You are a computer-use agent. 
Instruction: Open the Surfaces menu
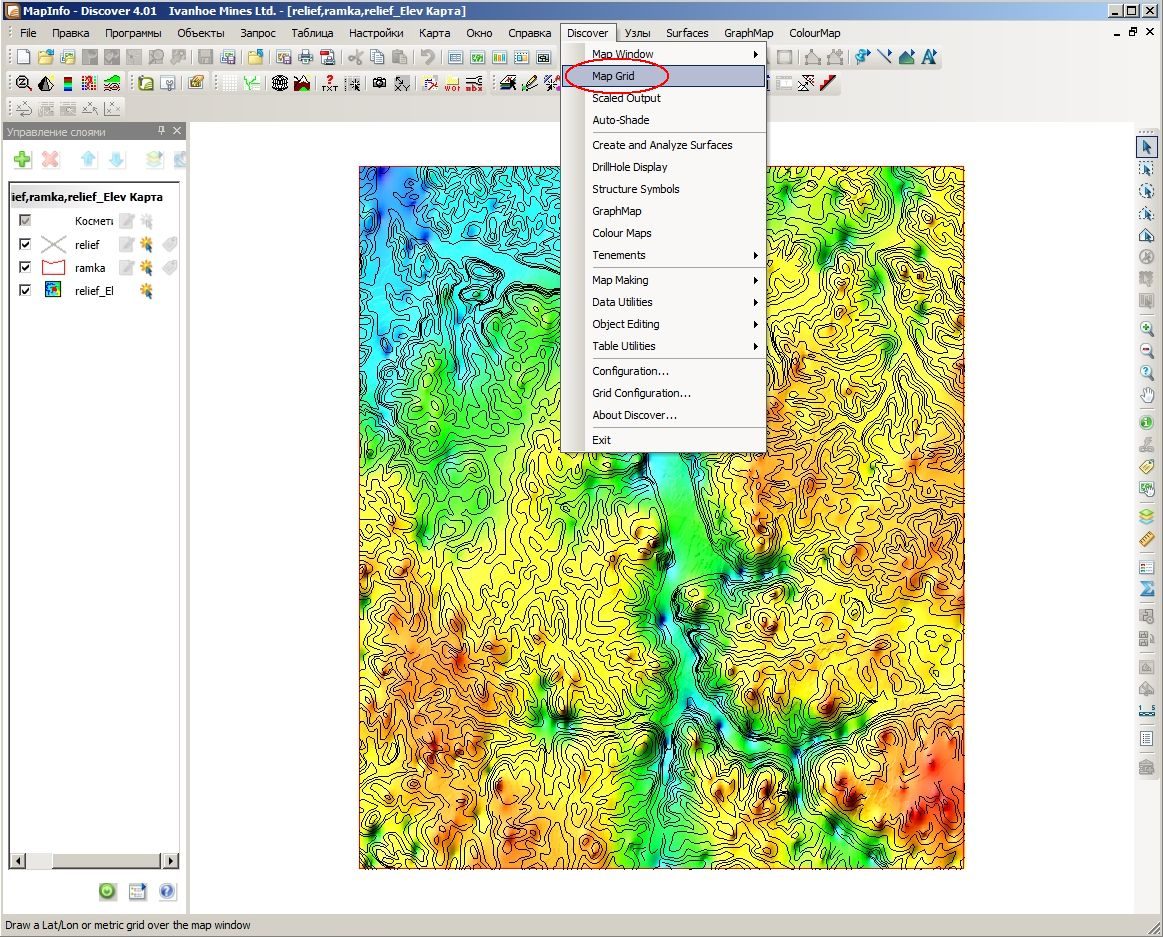coord(687,33)
